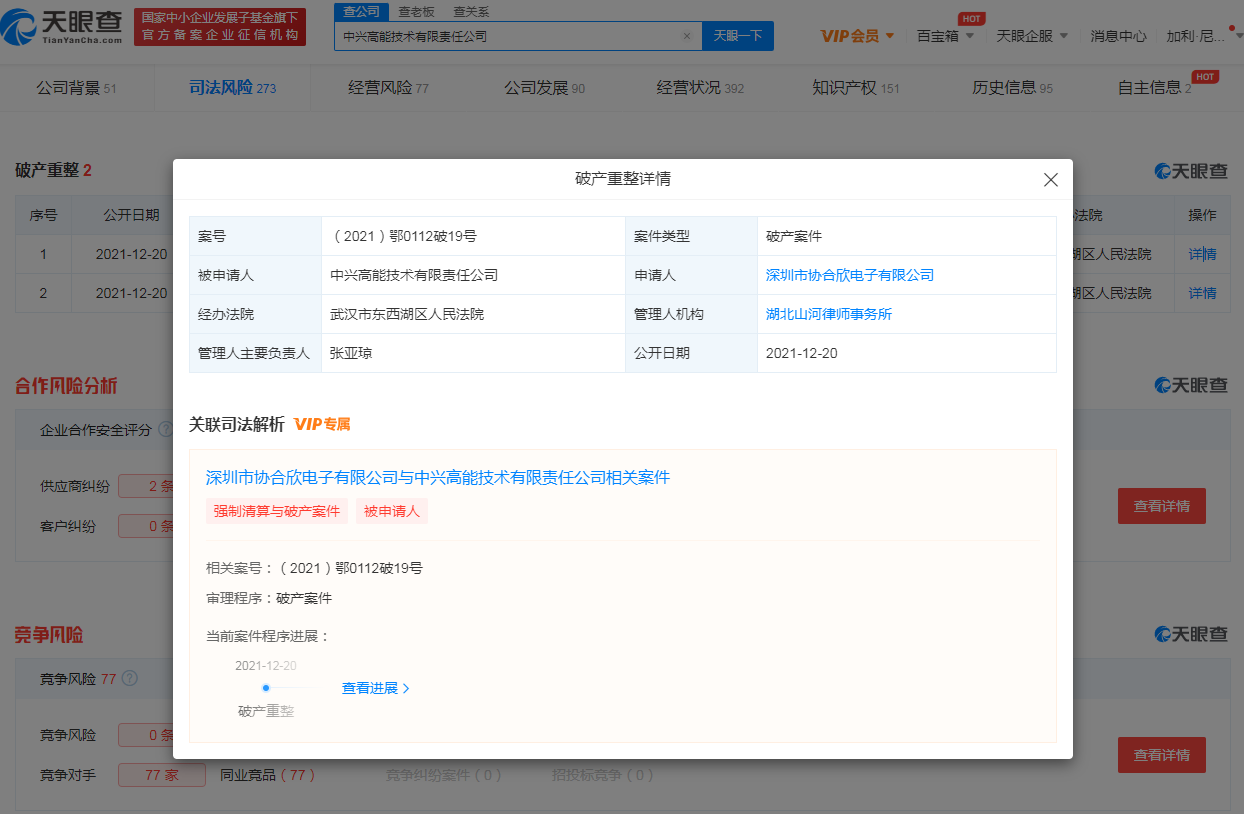Screen dimensions: 1244x814
Task: Click the 77 家 competitor count box
Action: (162, 775)
